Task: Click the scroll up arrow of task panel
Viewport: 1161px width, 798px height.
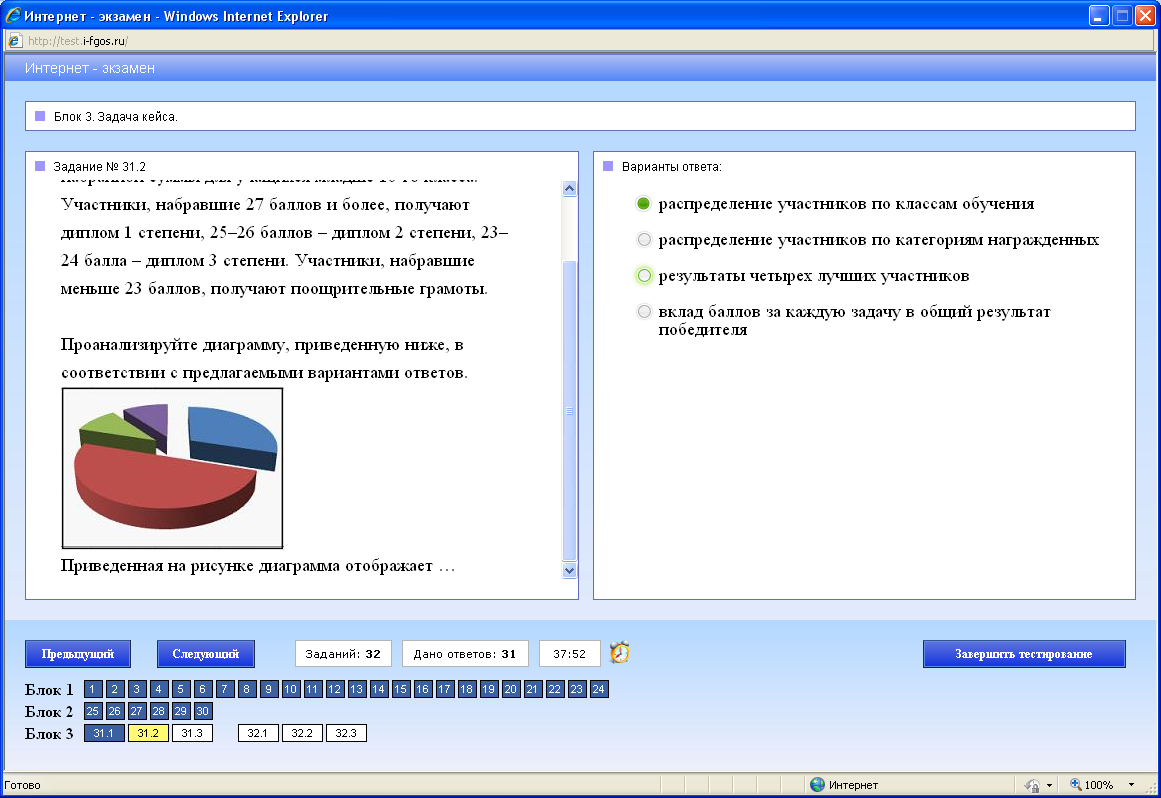Action: coord(569,189)
